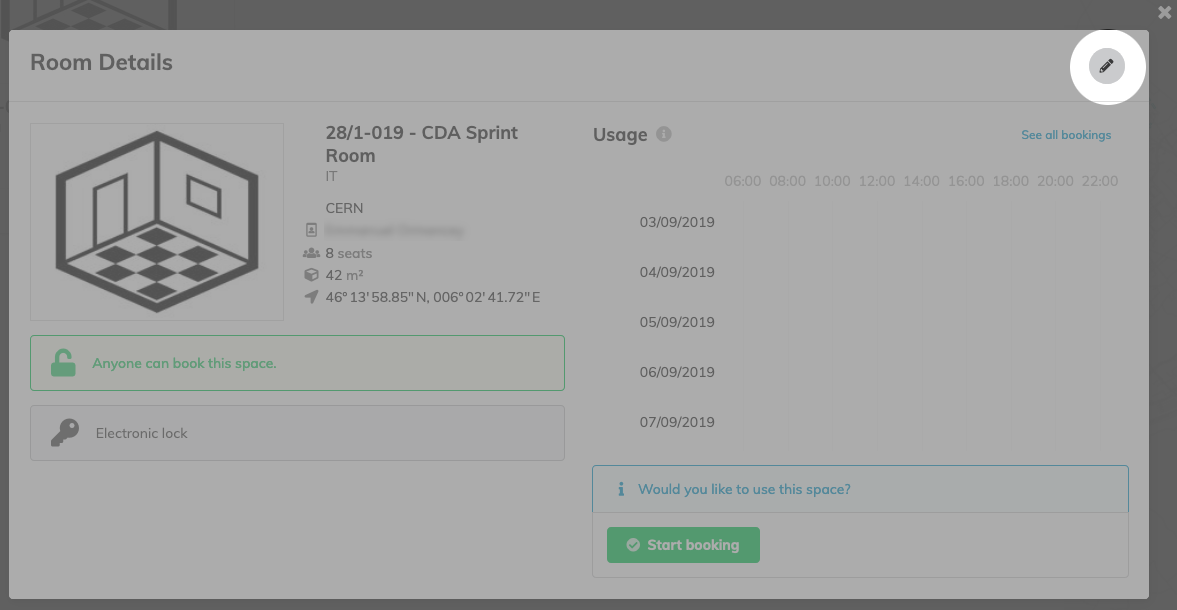1177x610 pixels.
Task: Open See all bookings link
Action: point(1066,135)
